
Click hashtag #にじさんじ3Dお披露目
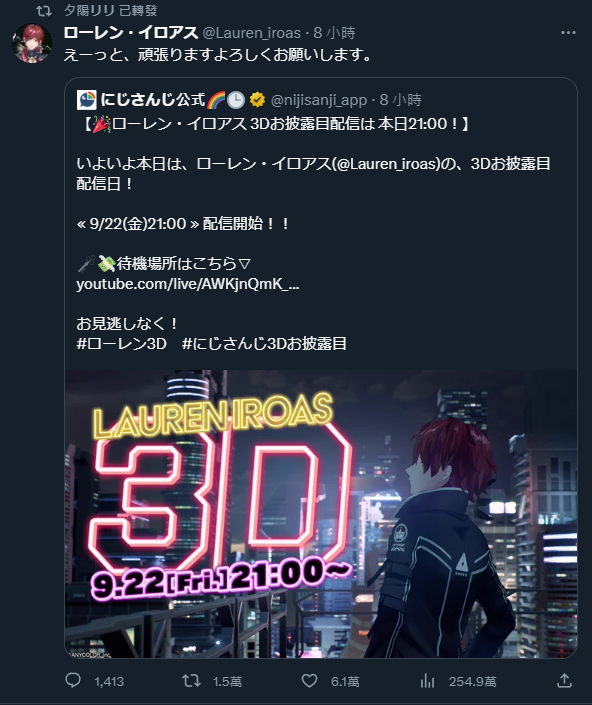pyautogui.click(x=264, y=344)
